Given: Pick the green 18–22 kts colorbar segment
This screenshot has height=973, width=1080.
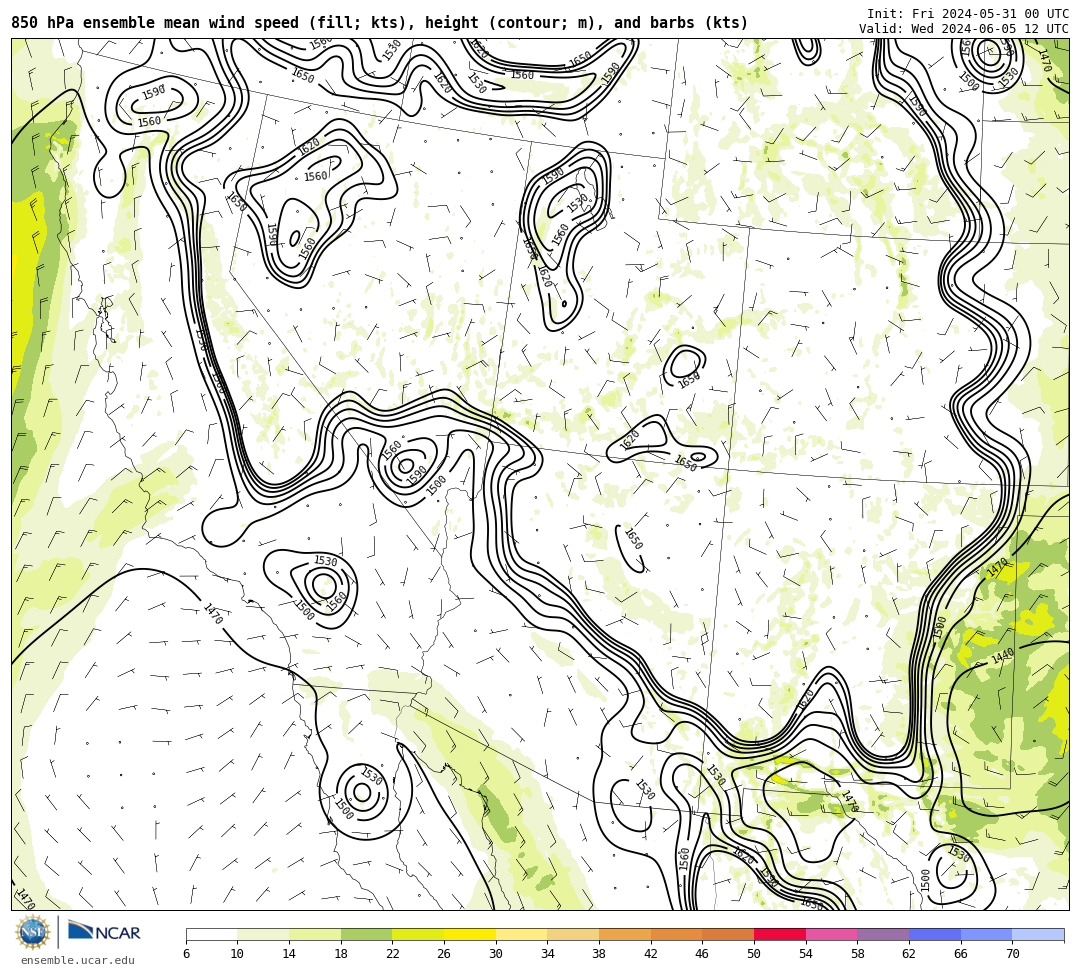Looking at the screenshot, I should (x=366, y=934).
